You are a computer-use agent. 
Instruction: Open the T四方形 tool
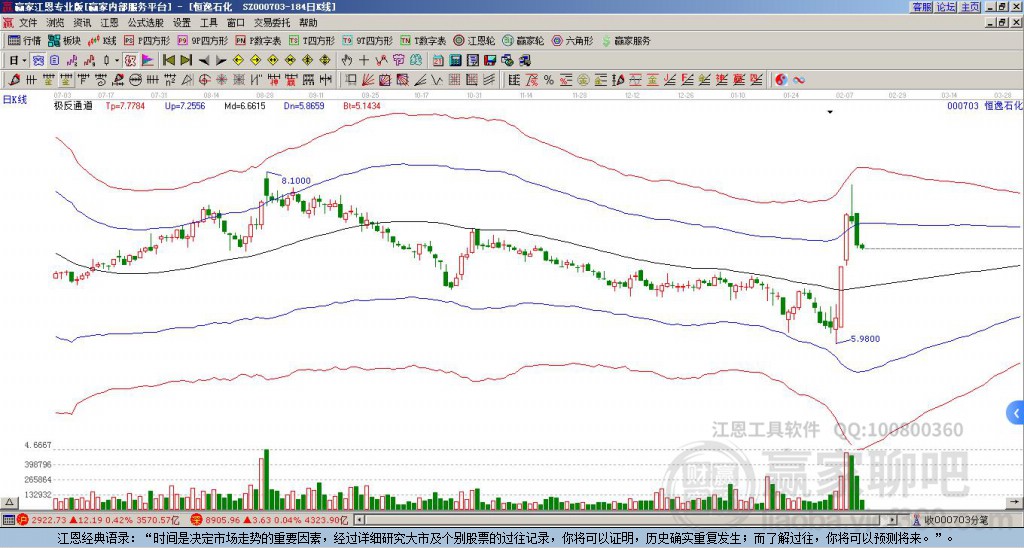tap(312, 40)
